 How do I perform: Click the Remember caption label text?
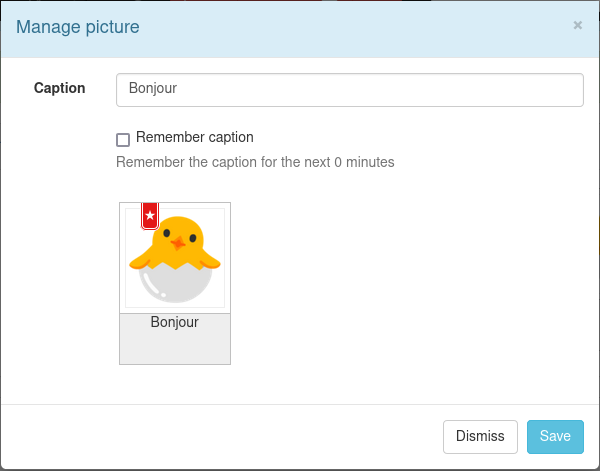click(x=195, y=138)
